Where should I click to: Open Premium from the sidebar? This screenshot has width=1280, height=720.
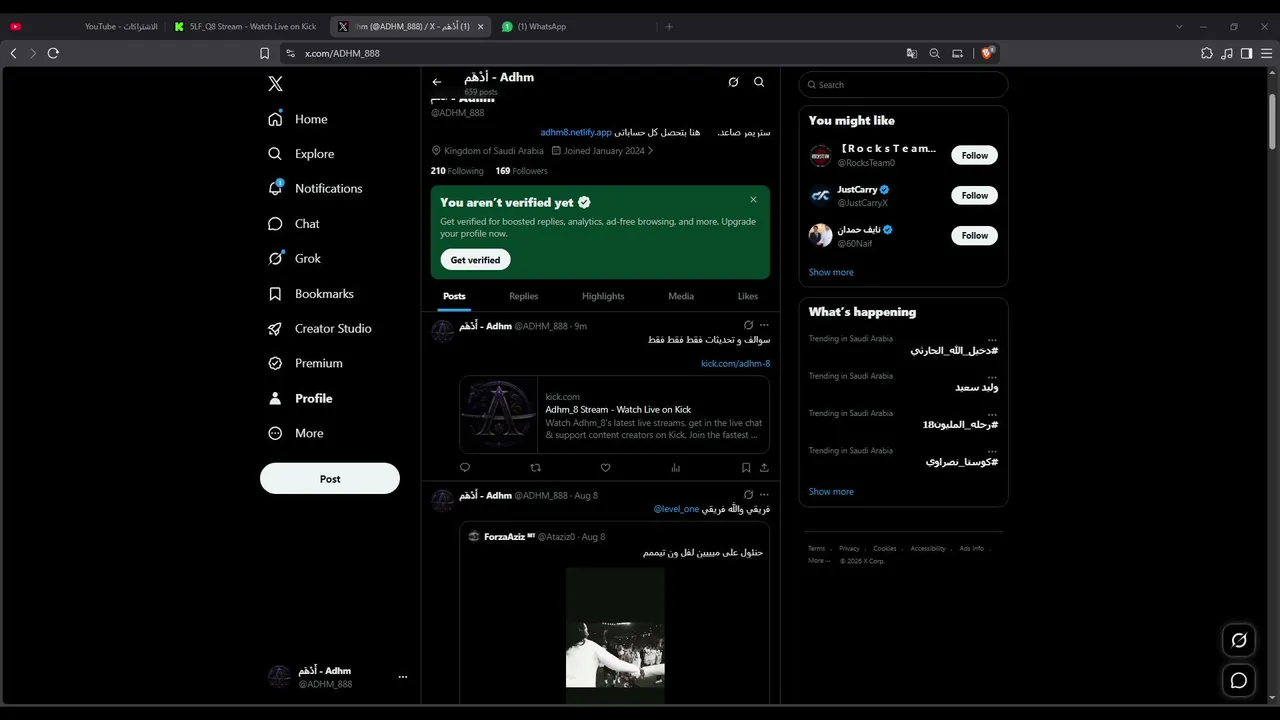(x=305, y=363)
